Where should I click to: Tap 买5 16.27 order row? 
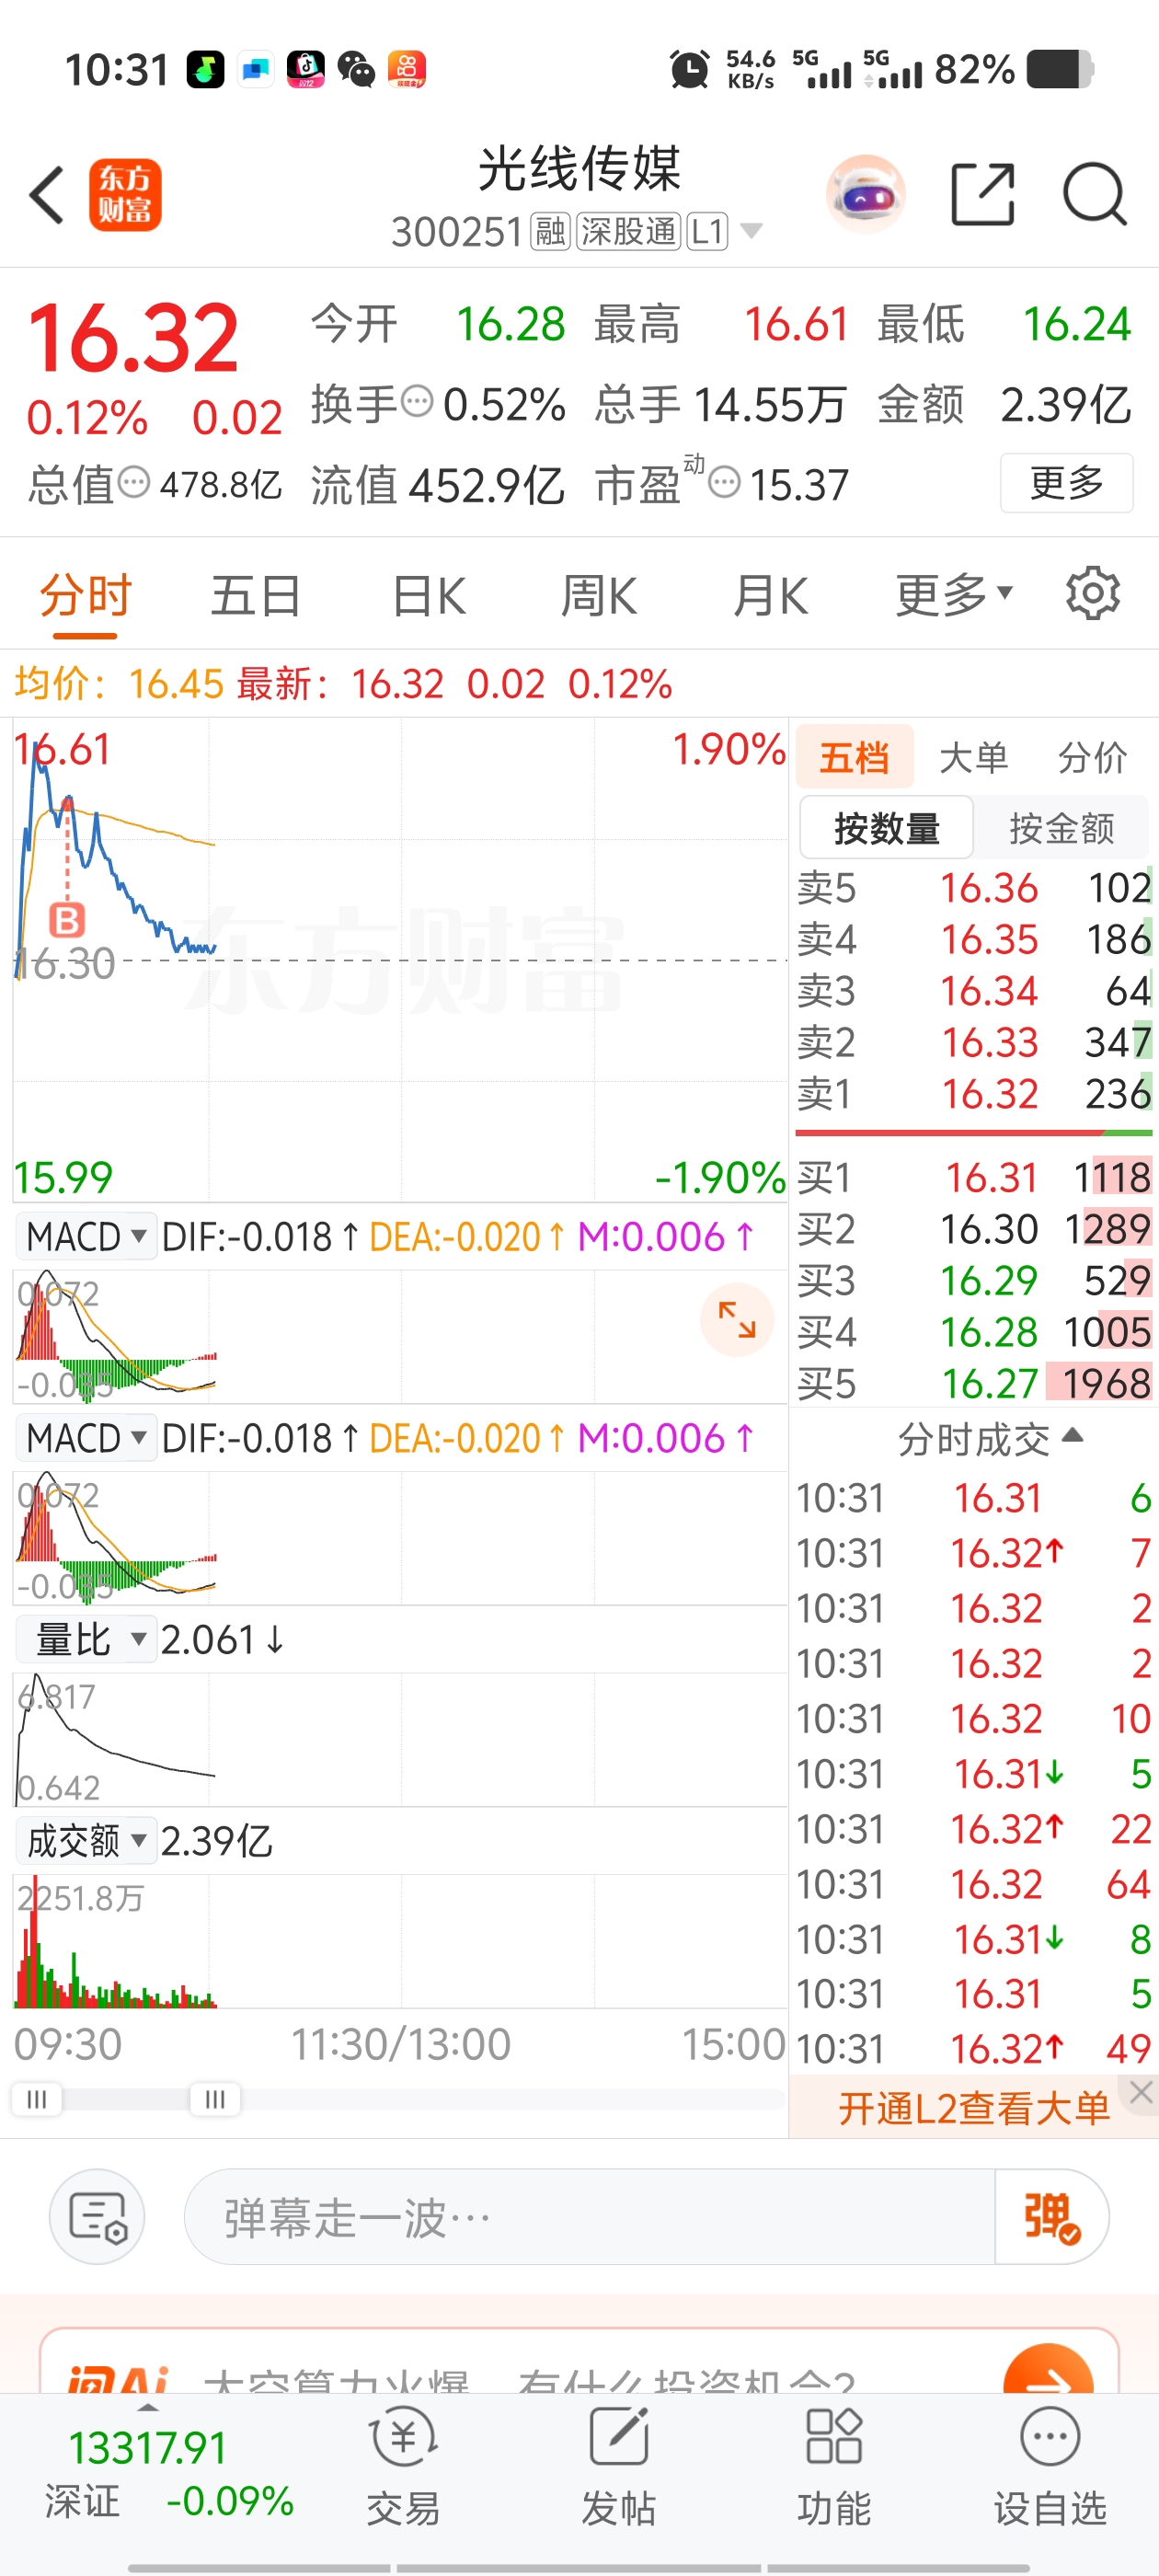tap(974, 1383)
